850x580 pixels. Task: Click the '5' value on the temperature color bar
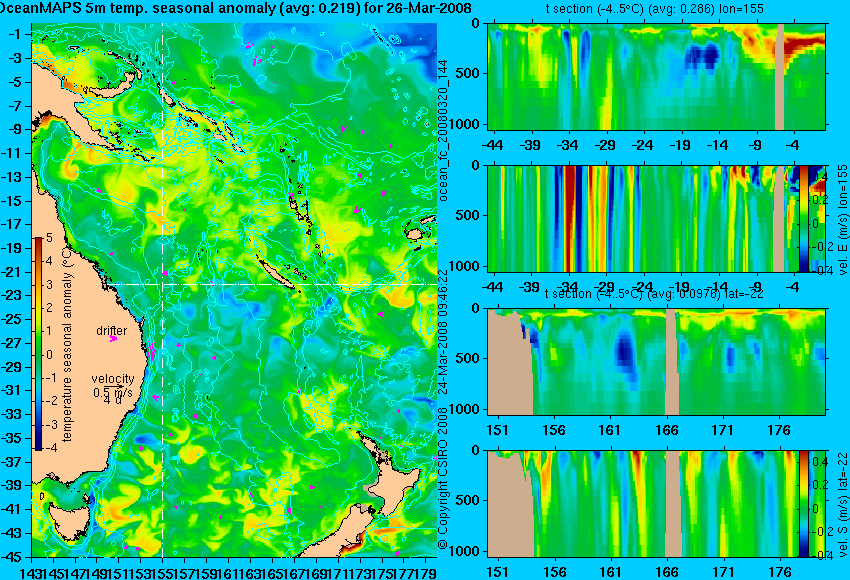click(49, 237)
